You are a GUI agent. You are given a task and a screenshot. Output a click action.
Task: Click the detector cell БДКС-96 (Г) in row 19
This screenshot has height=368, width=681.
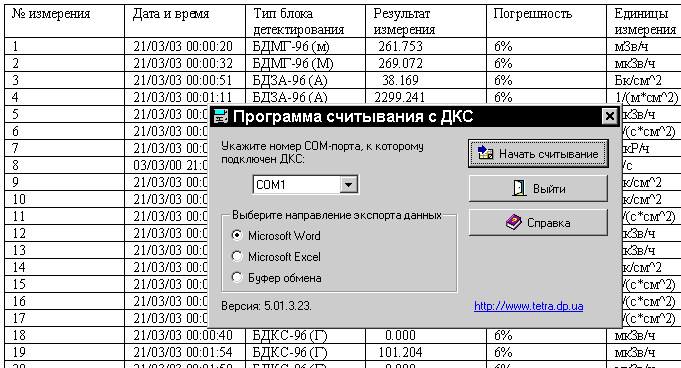point(290,352)
